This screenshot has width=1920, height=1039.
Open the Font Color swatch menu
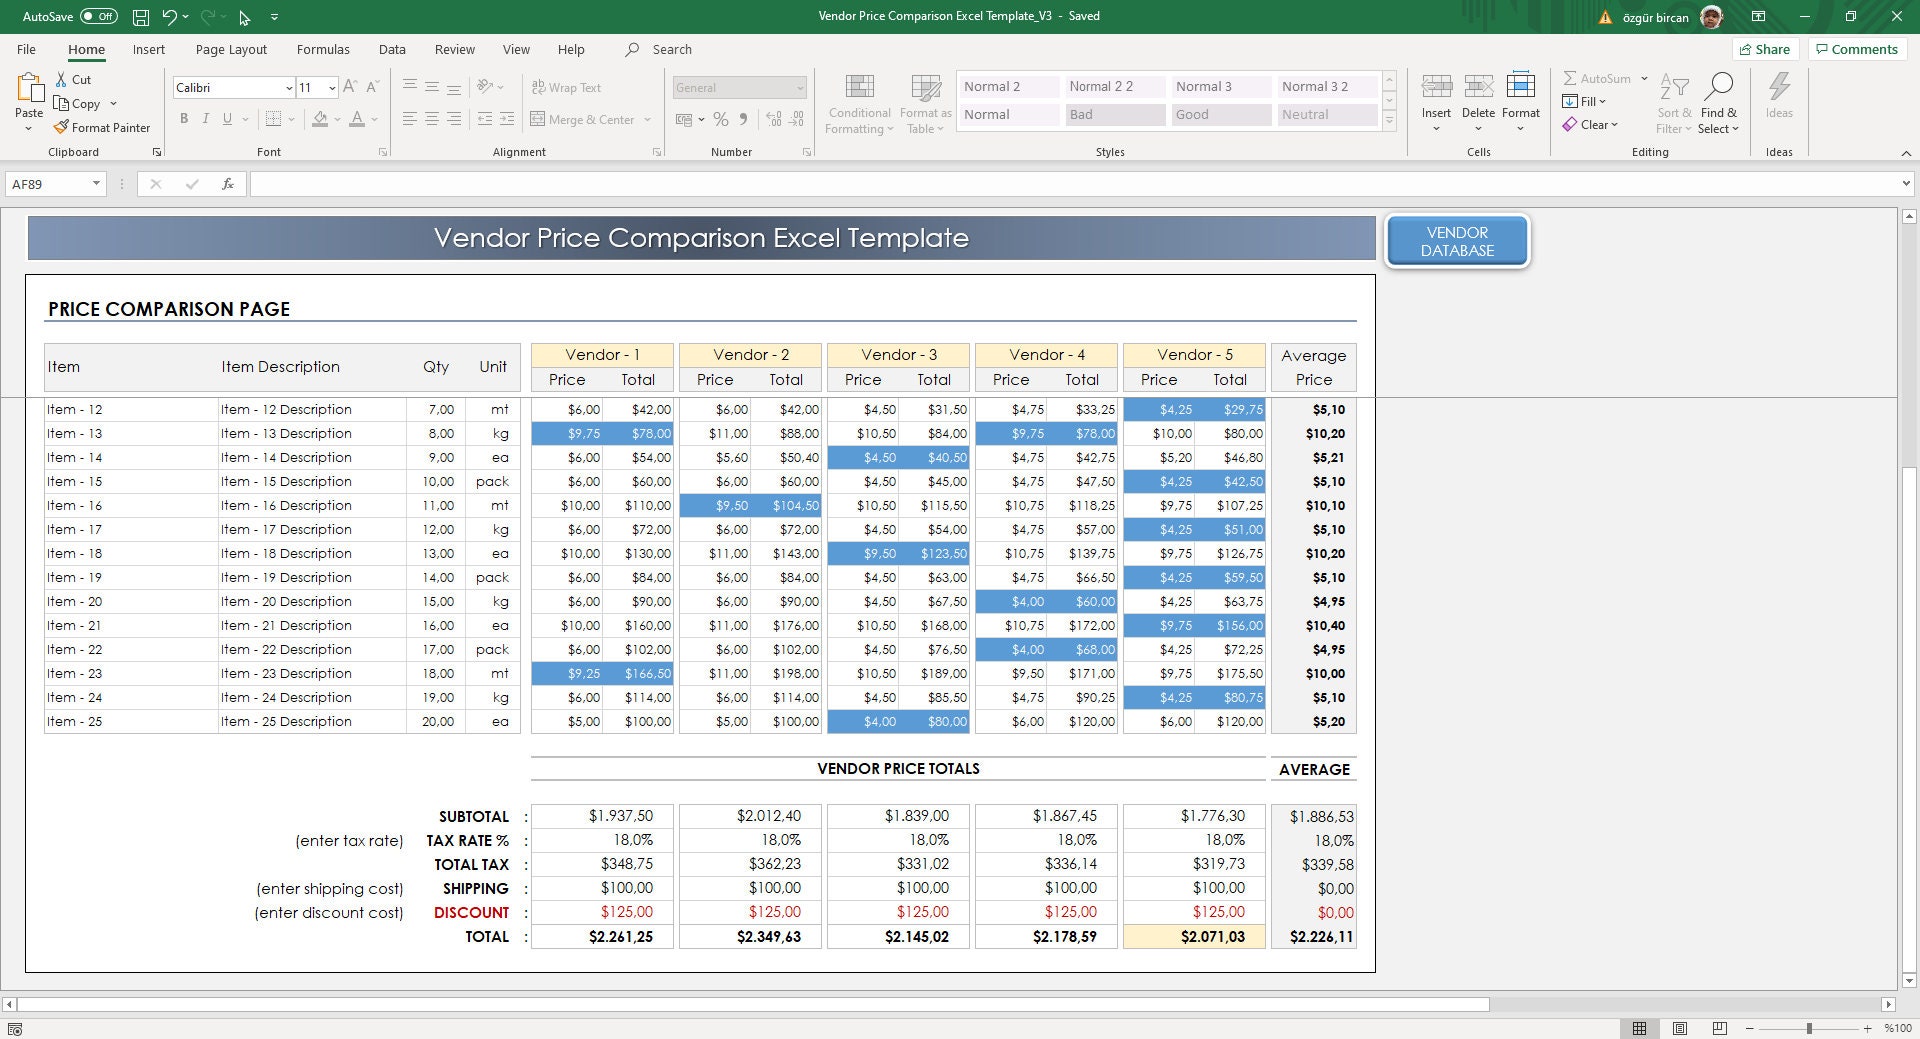tap(372, 119)
